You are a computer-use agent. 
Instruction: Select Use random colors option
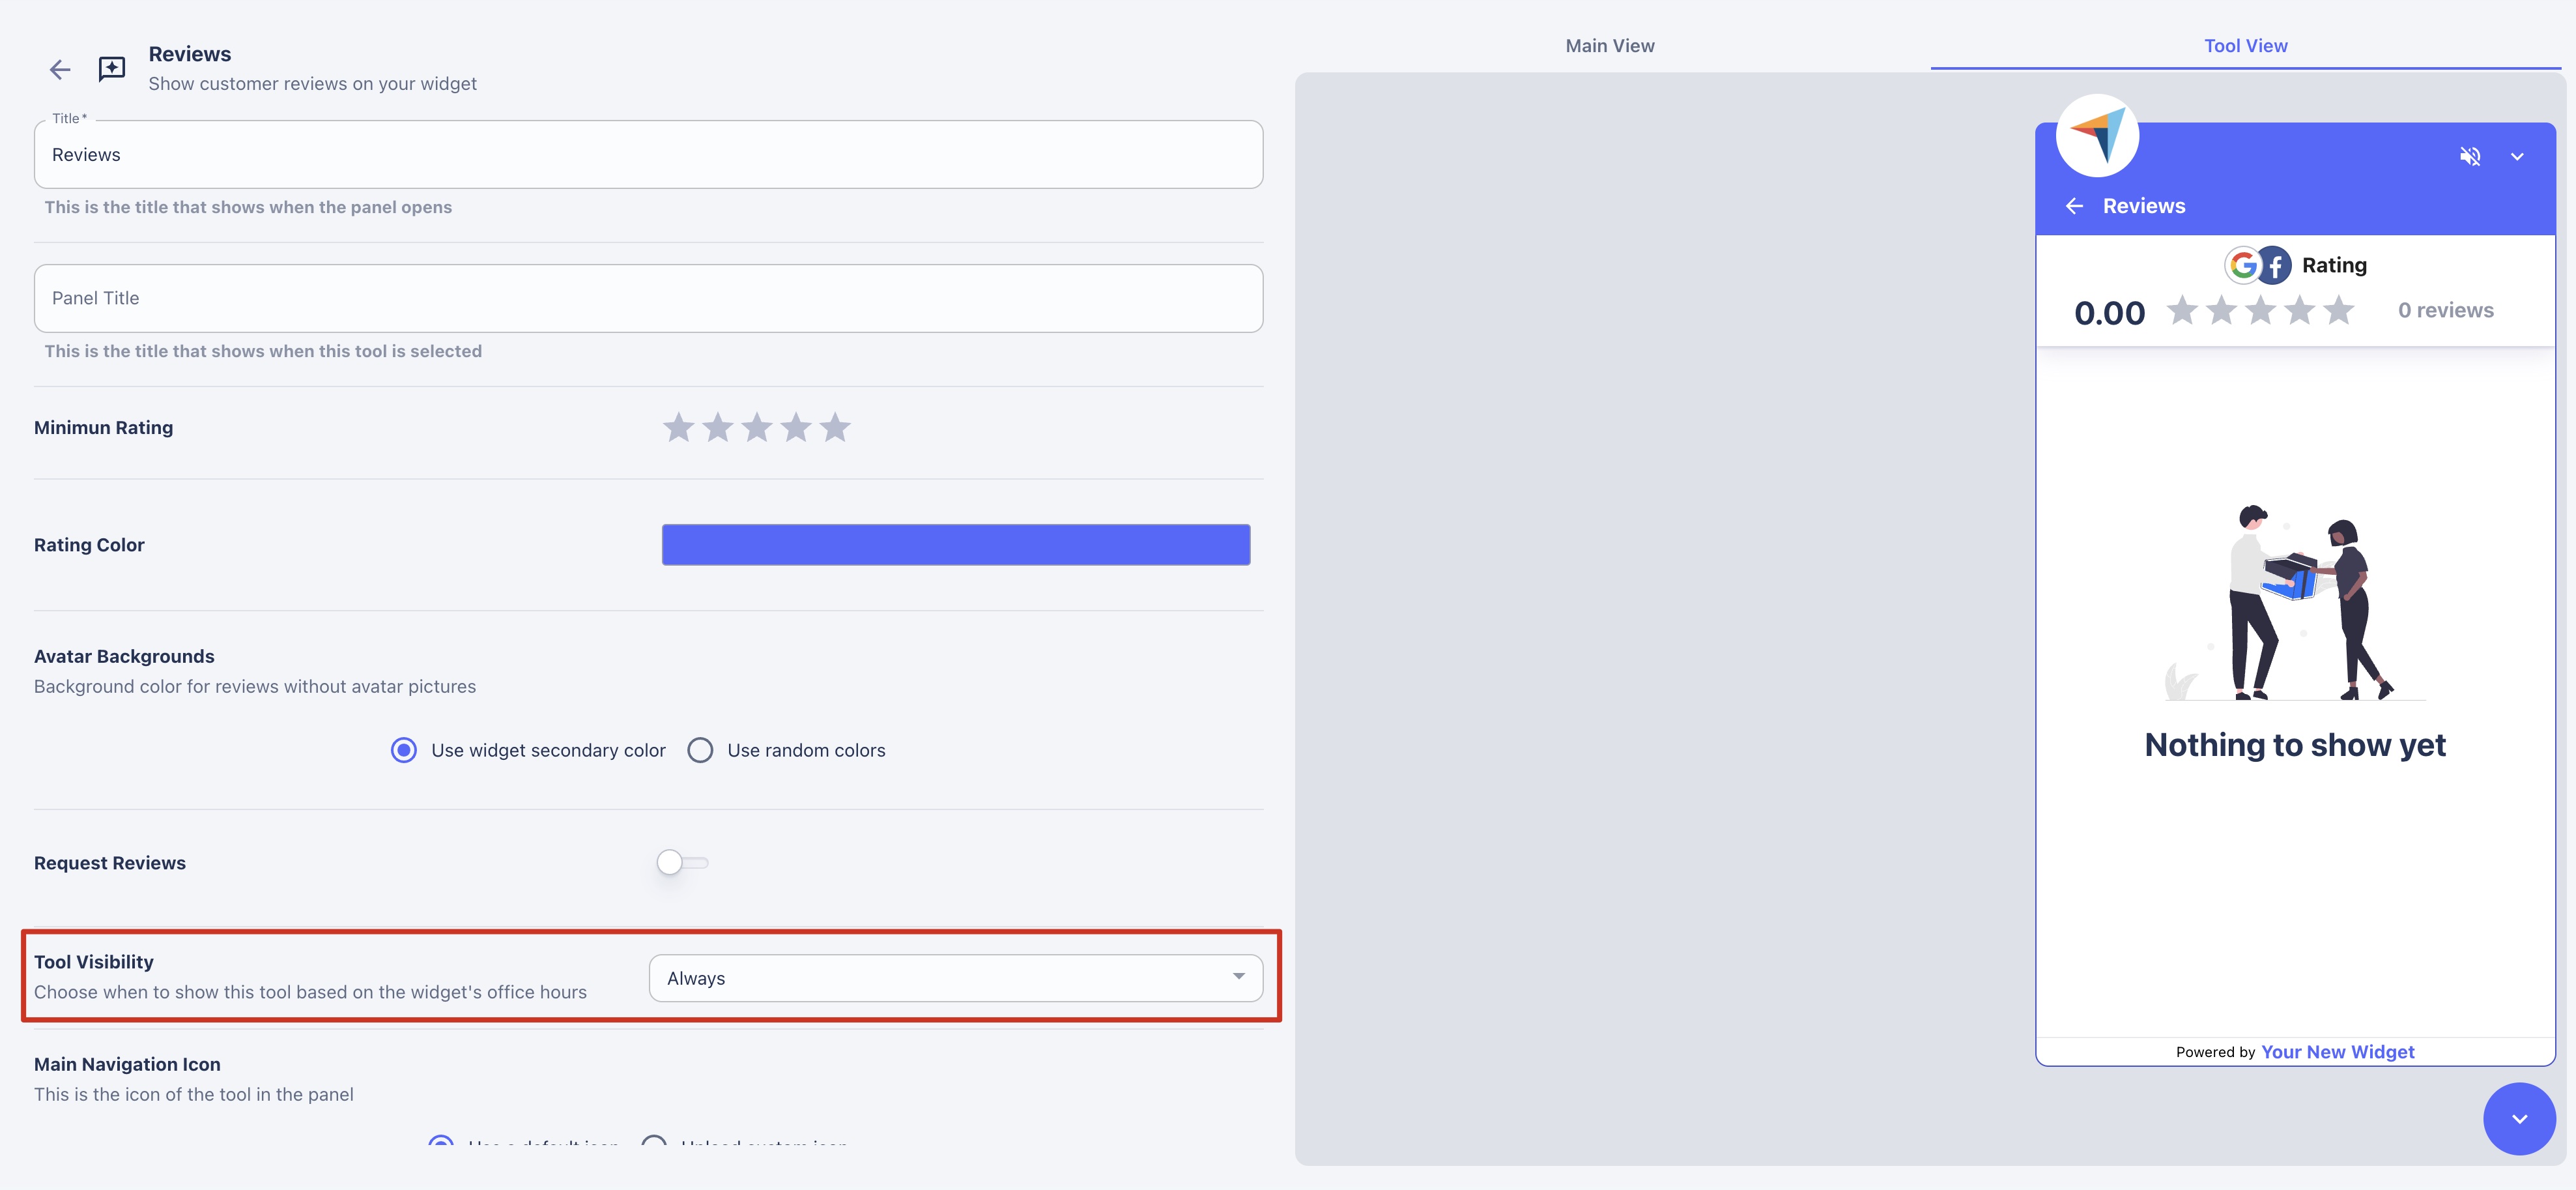click(700, 750)
